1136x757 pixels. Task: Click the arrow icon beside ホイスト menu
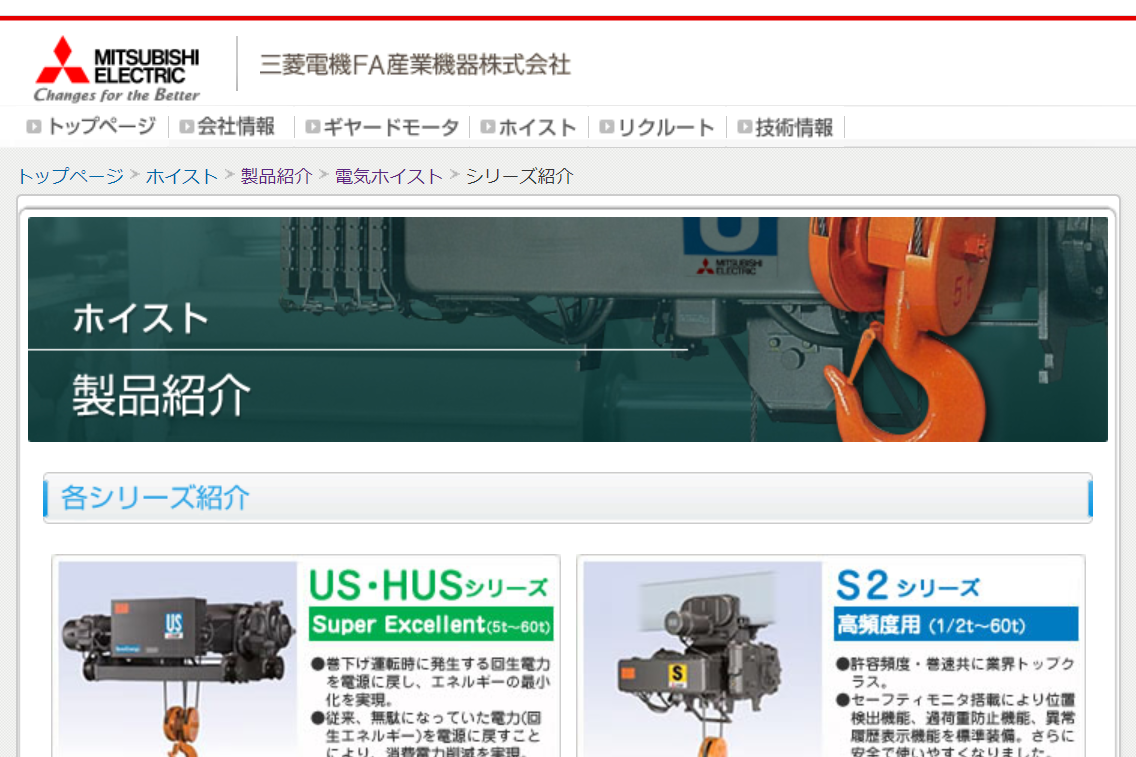pyautogui.click(x=488, y=127)
